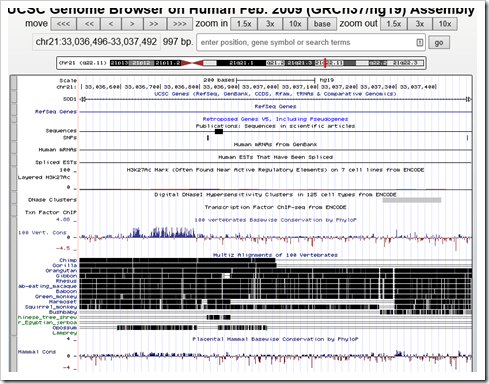Zoom in 10x

295,24
